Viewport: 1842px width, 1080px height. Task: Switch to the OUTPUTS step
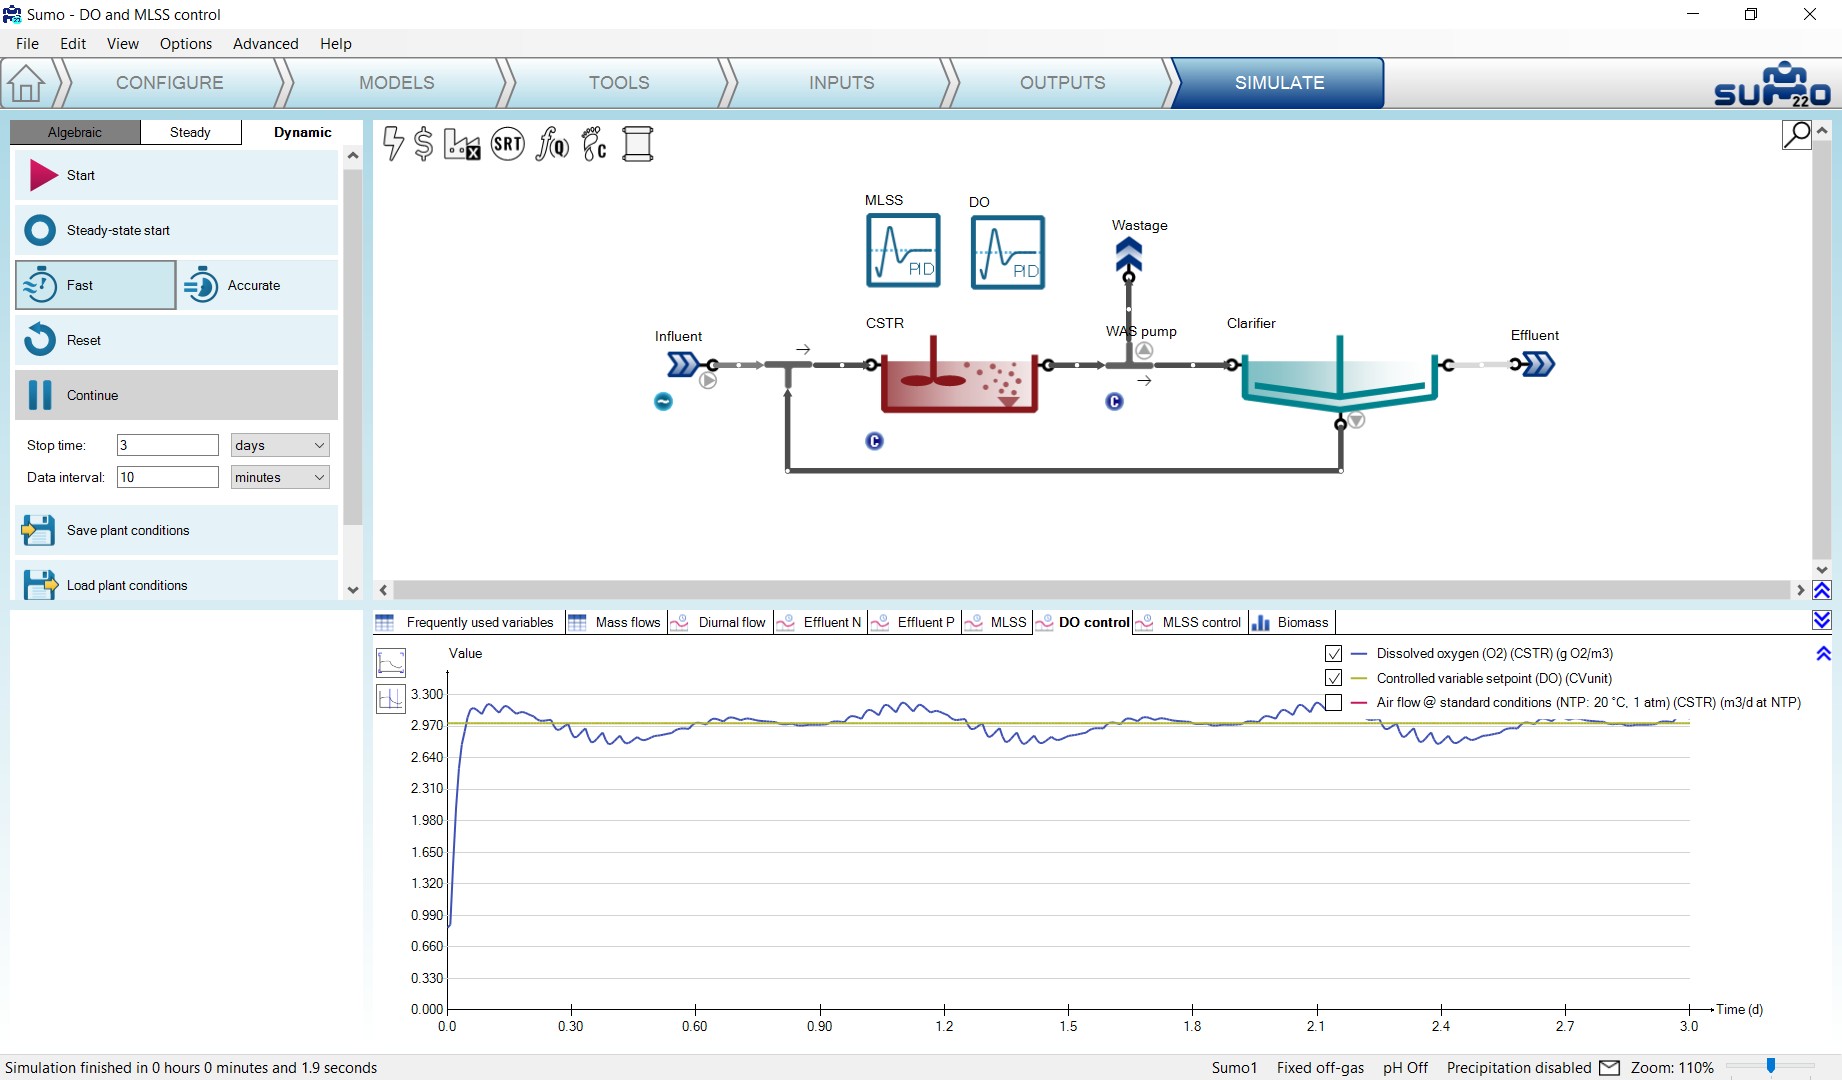pos(1063,83)
